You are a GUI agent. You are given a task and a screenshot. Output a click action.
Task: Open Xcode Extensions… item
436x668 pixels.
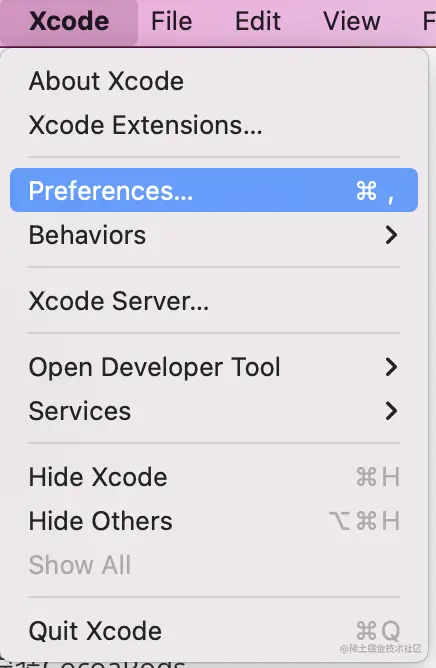(x=214, y=125)
